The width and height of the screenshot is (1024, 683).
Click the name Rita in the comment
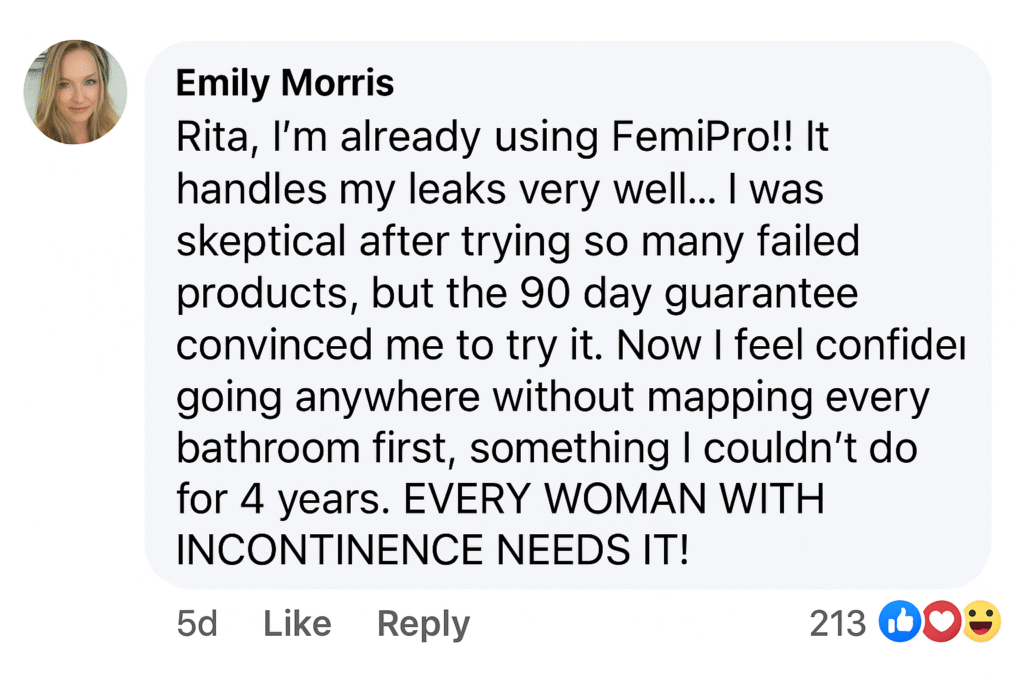[x=212, y=138]
